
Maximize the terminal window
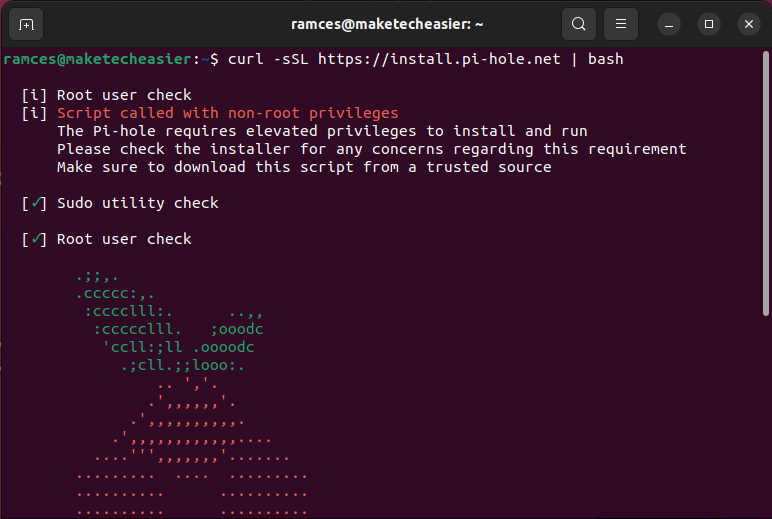pos(708,24)
